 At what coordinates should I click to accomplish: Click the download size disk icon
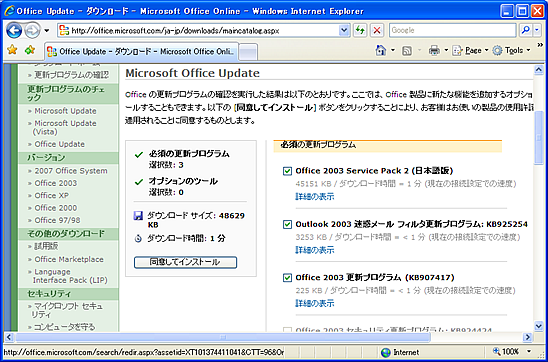tap(139, 216)
